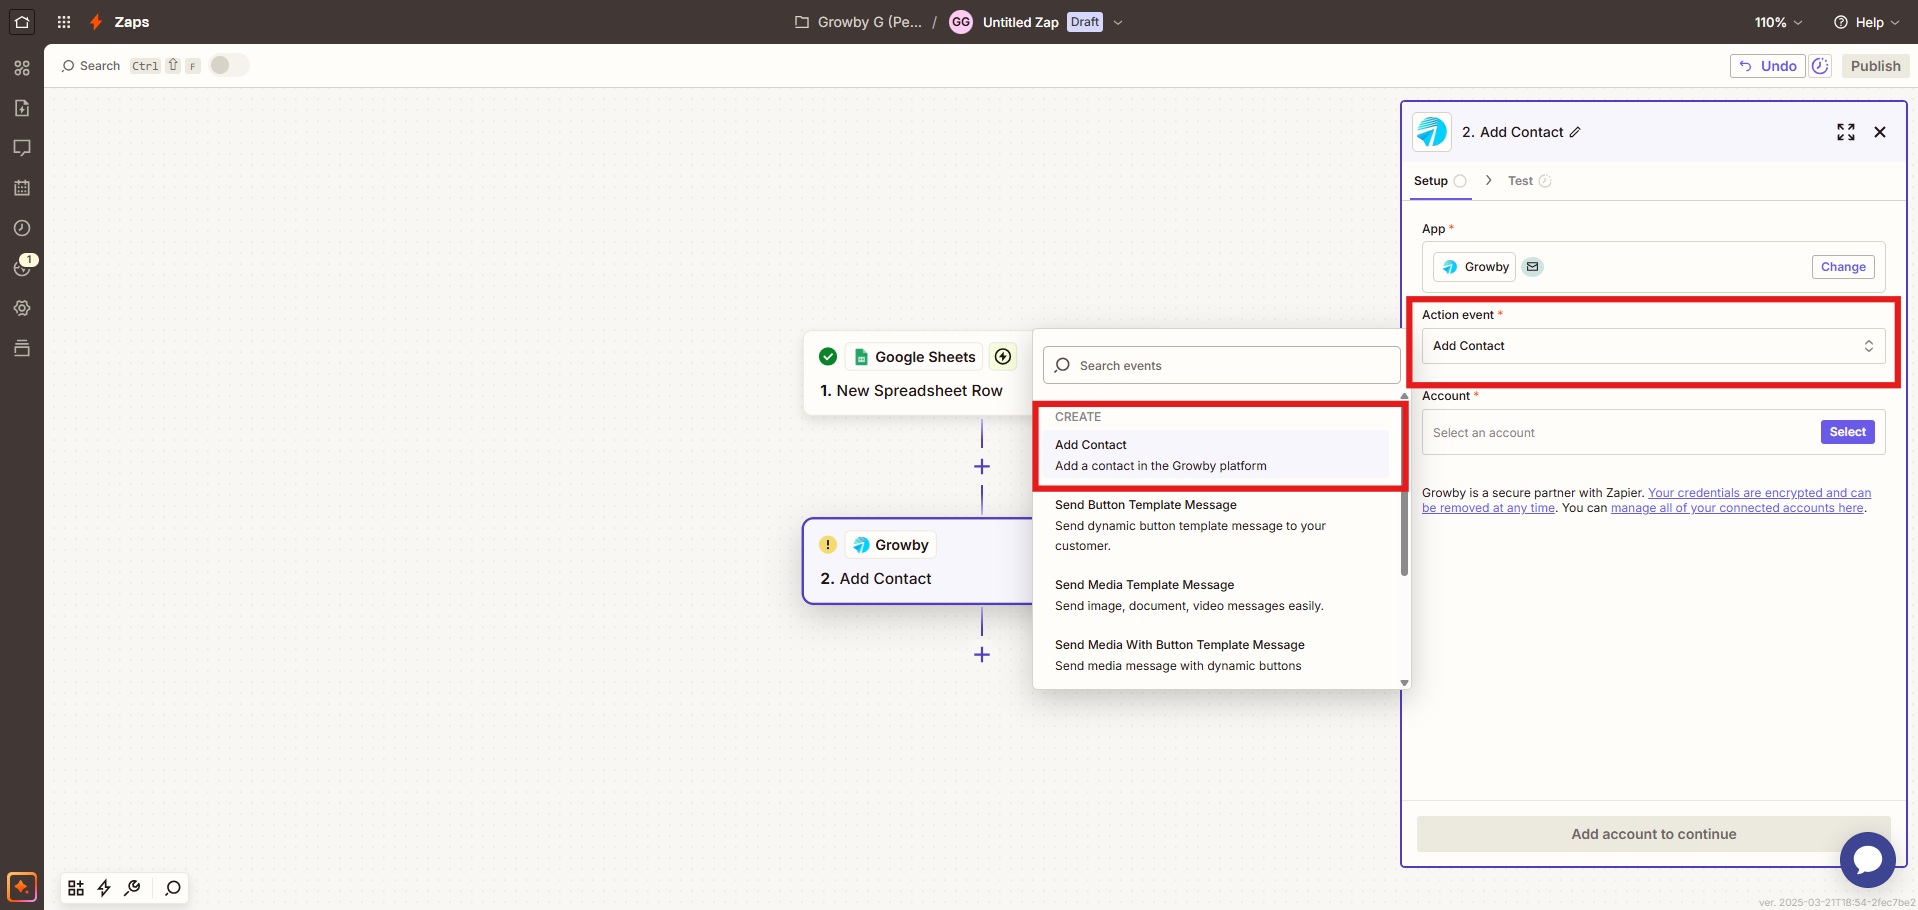This screenshot has width=1918, height=910.
Task: Click the wrench tool icon in bottom toolbar
Action: pyautogui.click(x=132, y=888)
